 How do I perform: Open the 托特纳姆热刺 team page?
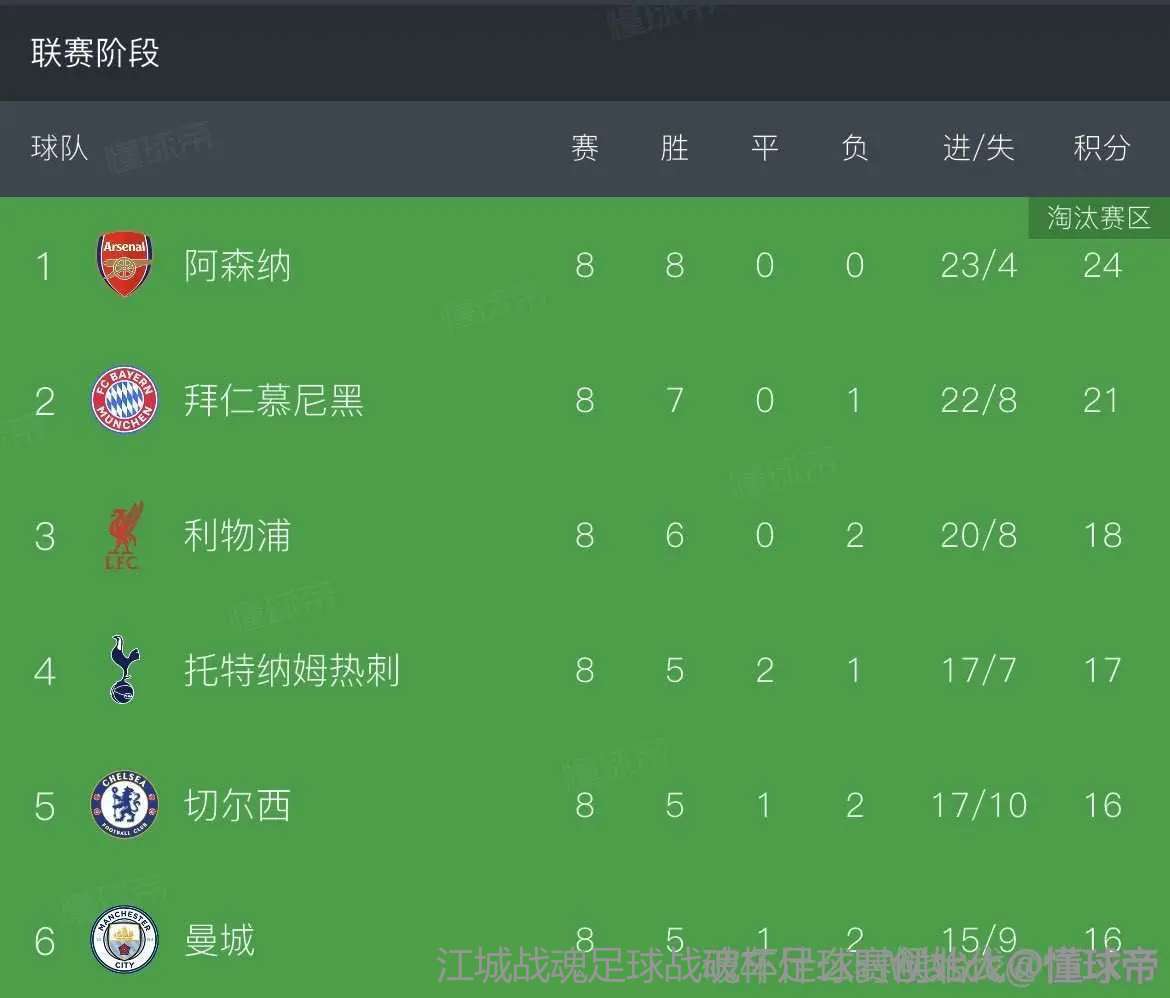(292, 670)
